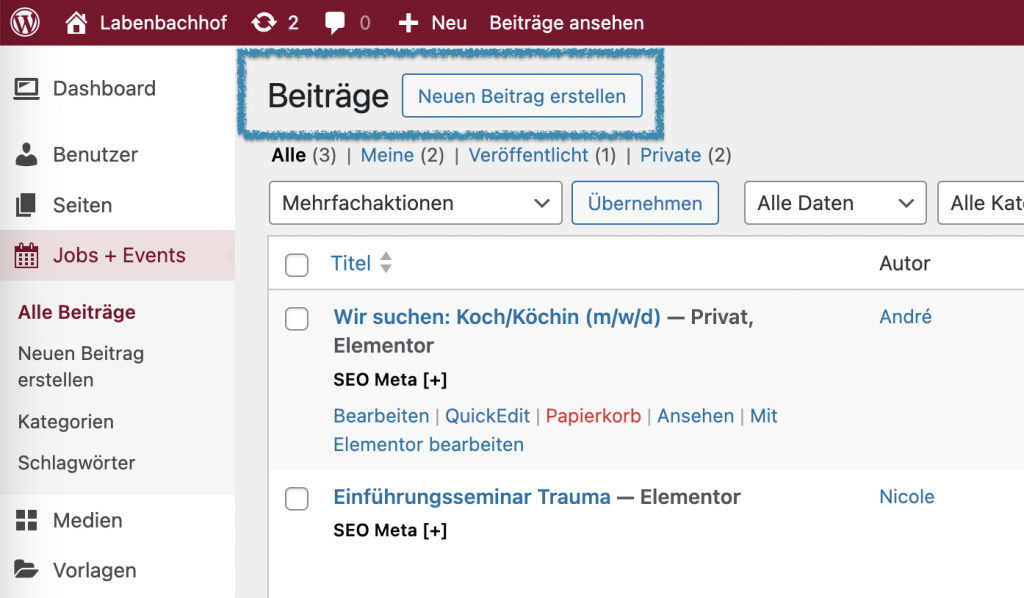
Task: Open the comments bubble icon
Action: coord(336,22)
